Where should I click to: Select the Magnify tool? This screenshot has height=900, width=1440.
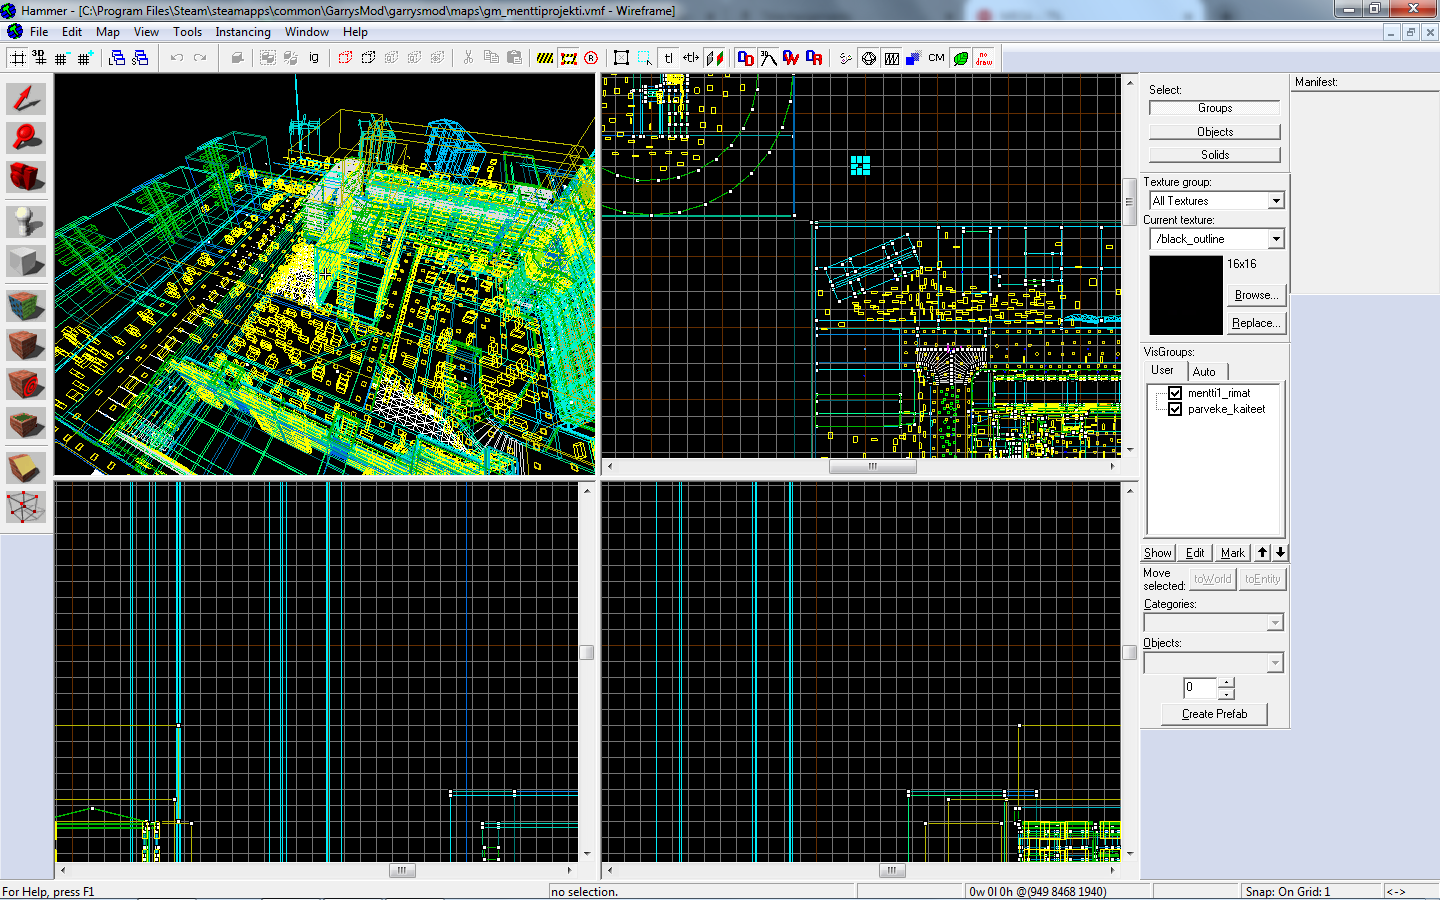pyautogui.click(x=26, y=138)
